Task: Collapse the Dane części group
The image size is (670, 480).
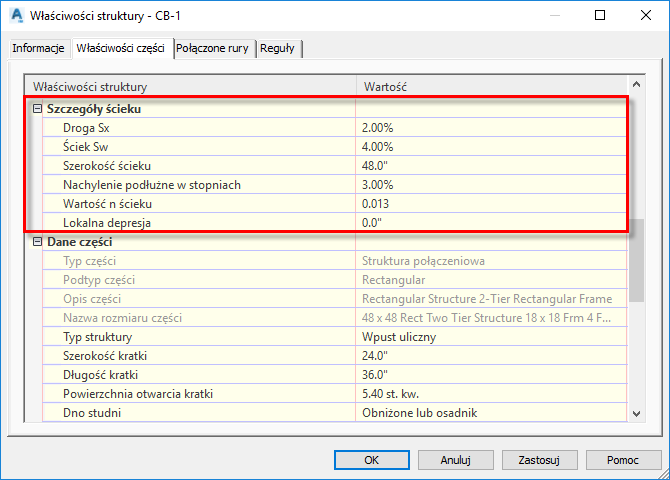Action: coord(37,242)
